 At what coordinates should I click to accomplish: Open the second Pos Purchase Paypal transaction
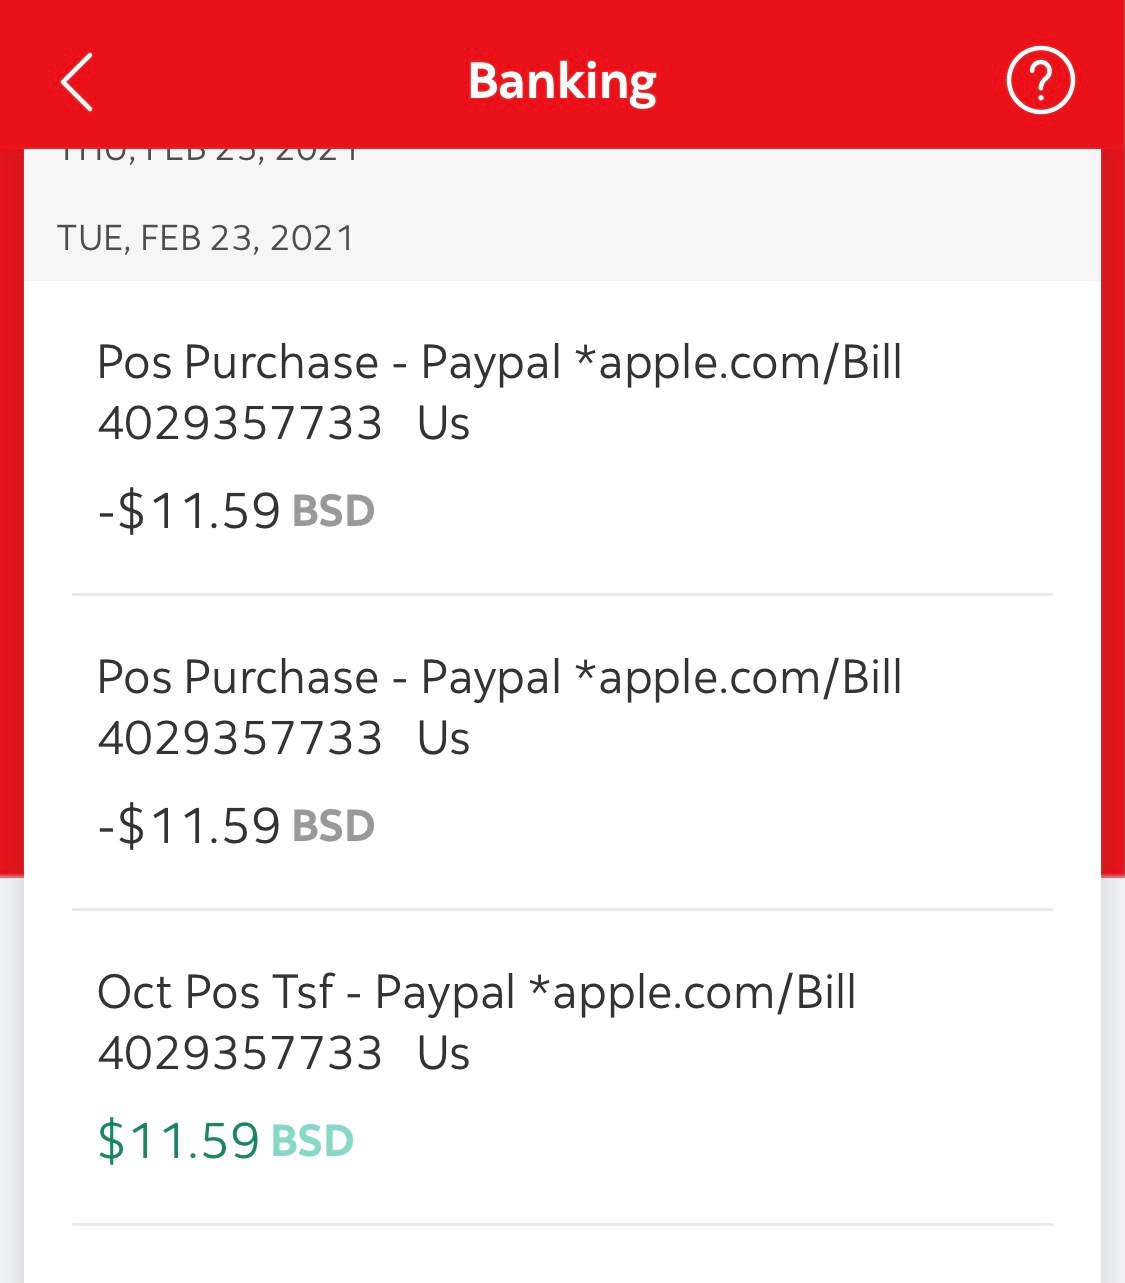point(499,677)
